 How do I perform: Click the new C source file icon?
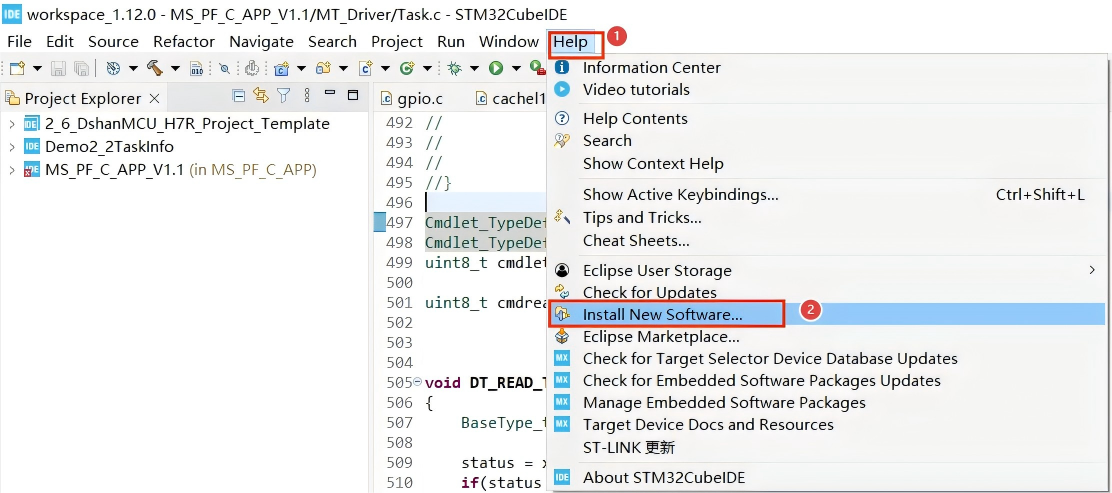coord(366,68)
